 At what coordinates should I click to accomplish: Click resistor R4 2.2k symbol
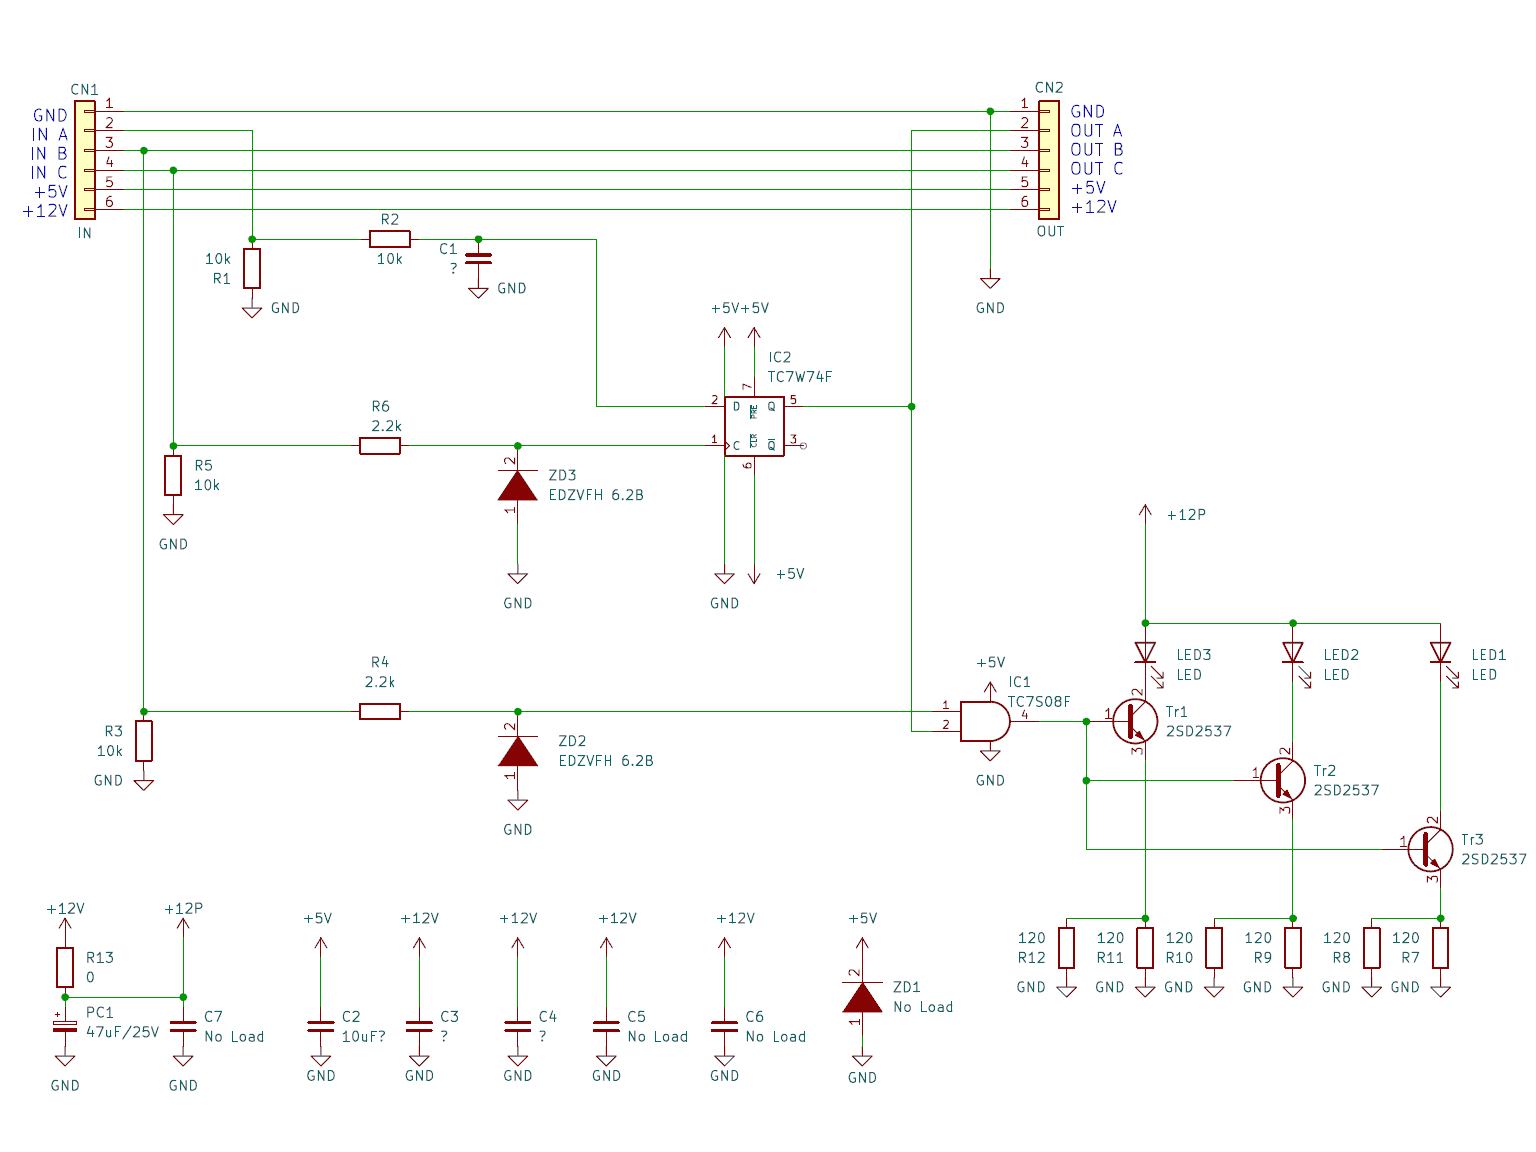pos(380,711)
